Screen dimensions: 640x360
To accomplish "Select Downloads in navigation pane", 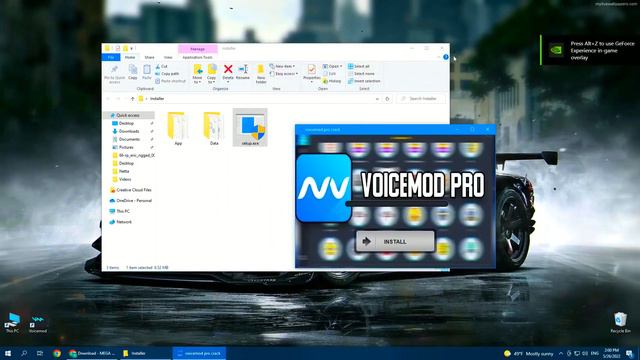I will point(128,131).
